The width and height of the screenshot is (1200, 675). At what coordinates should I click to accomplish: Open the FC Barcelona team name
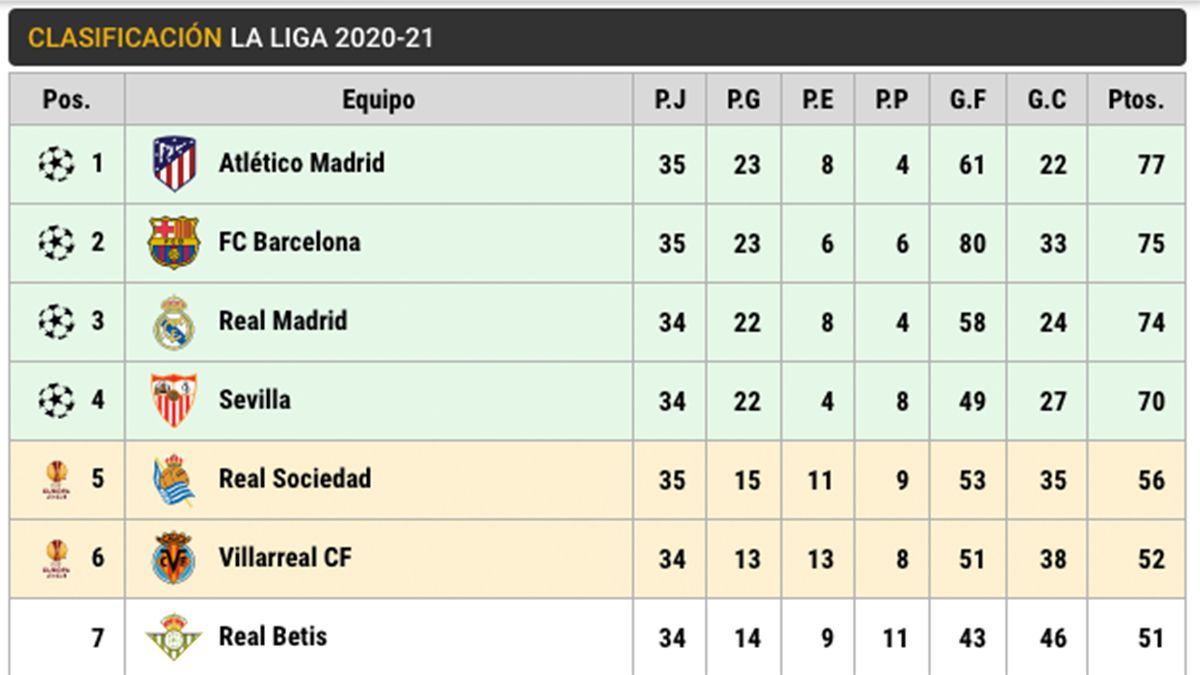(289, 242)
